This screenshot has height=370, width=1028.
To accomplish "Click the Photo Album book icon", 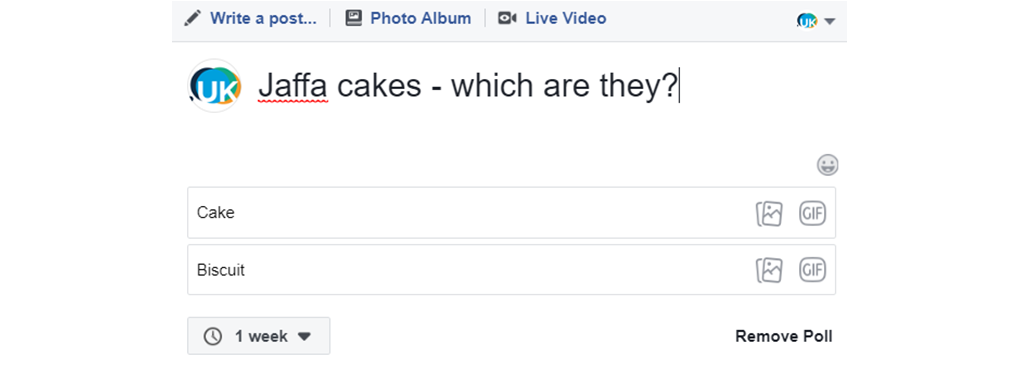I will tap(354, 18).
